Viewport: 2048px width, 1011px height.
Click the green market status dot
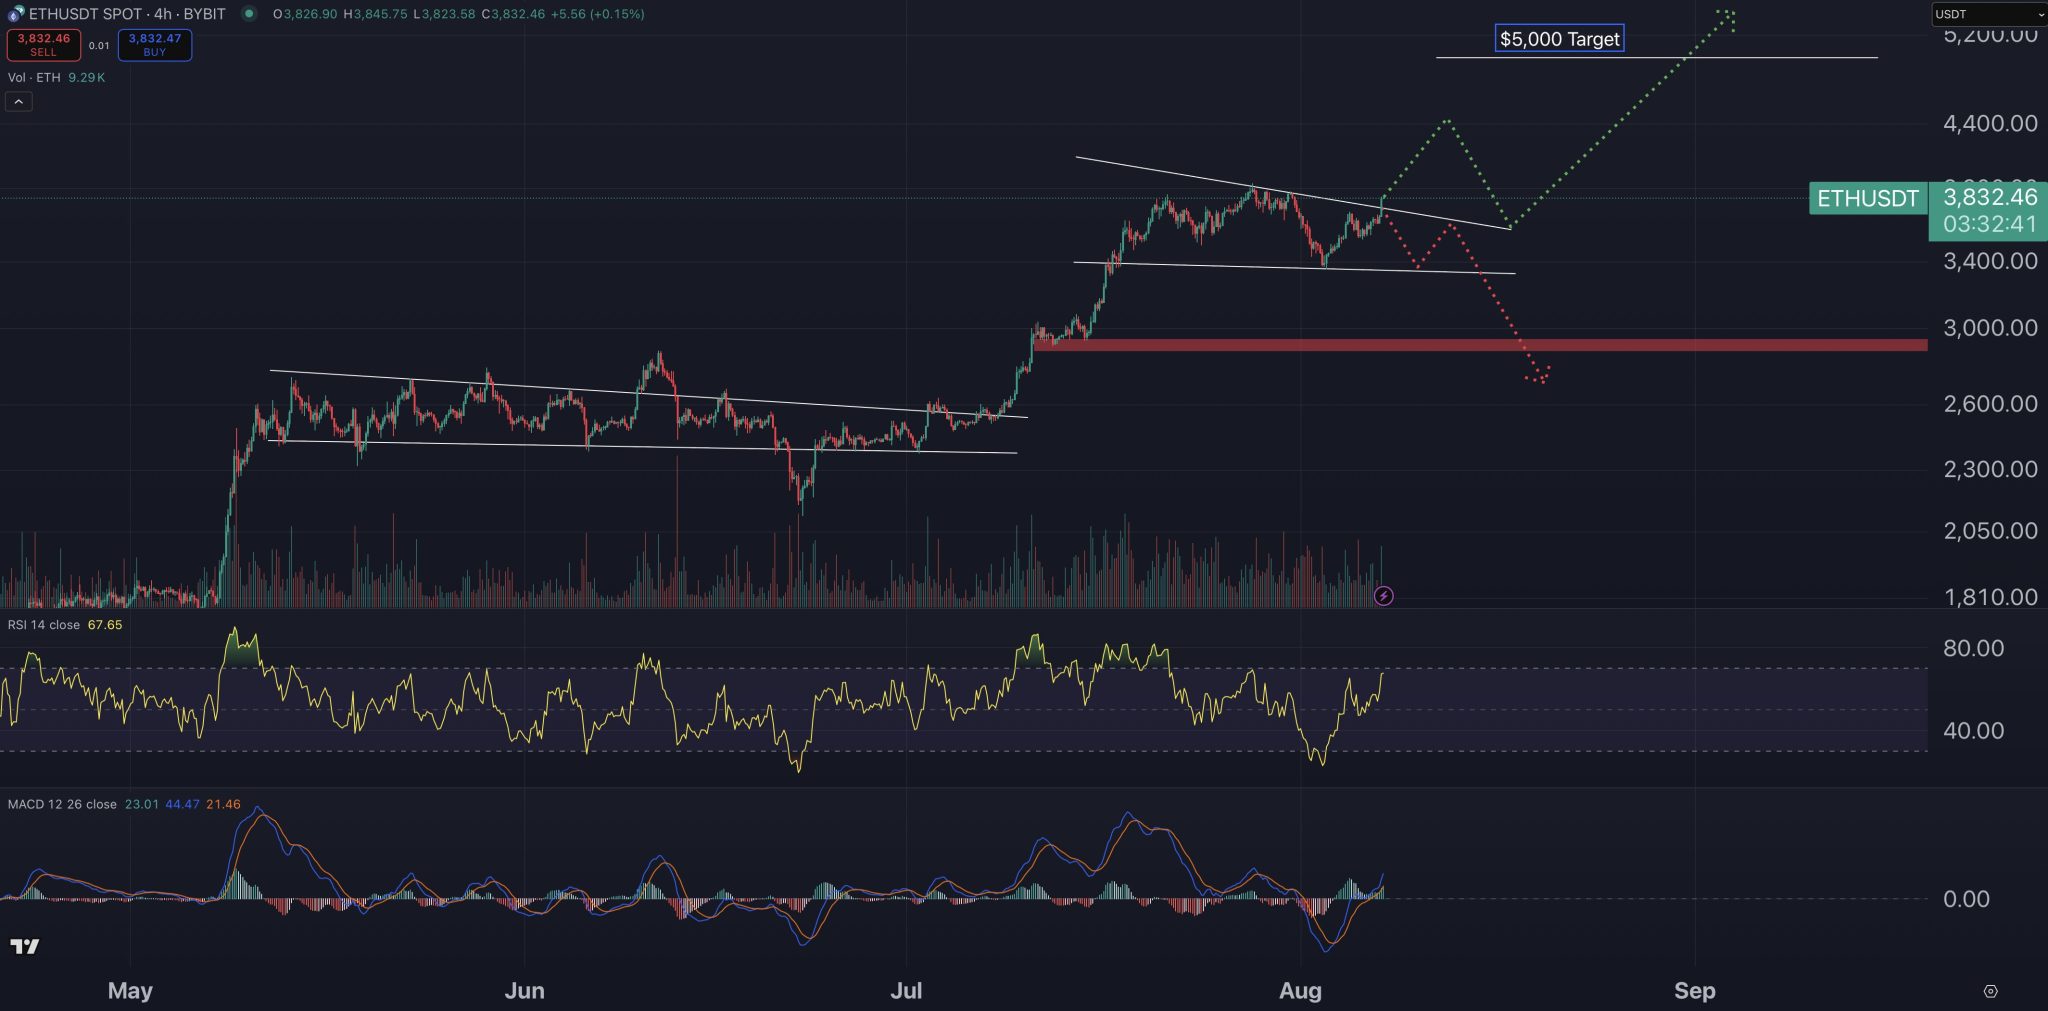coord(250,14)
